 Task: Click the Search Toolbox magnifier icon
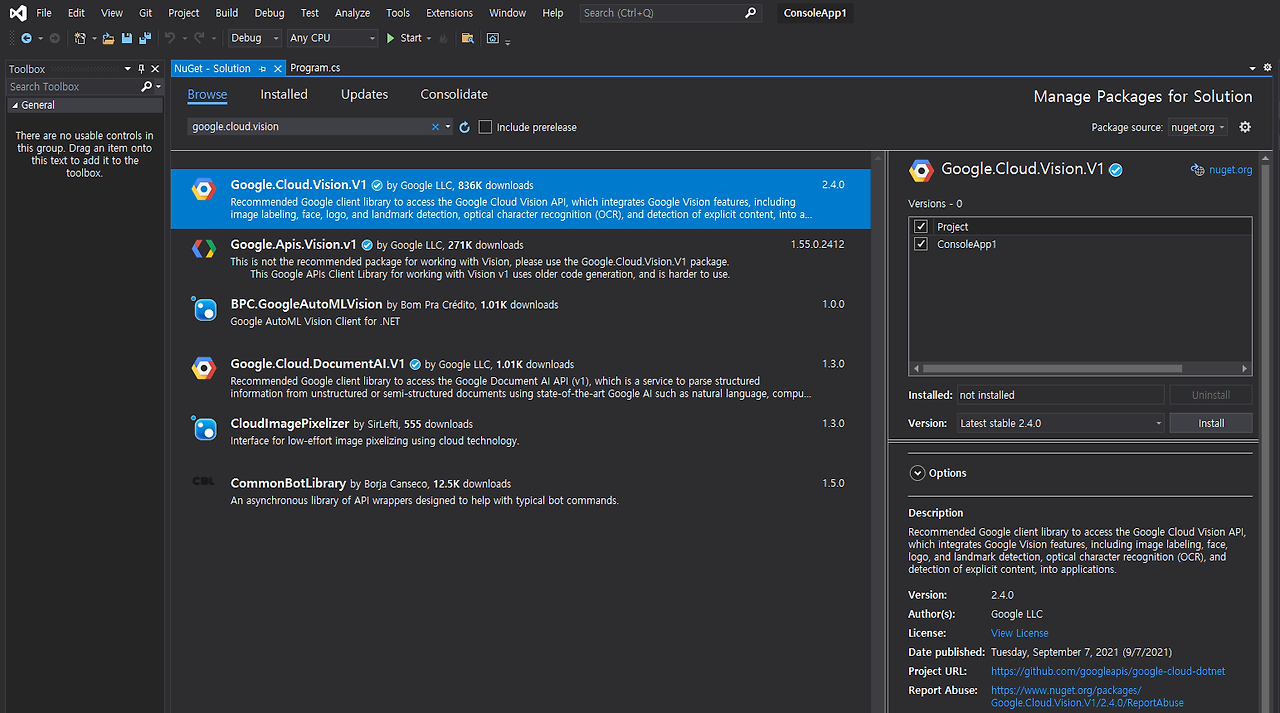tap(146, 87)
